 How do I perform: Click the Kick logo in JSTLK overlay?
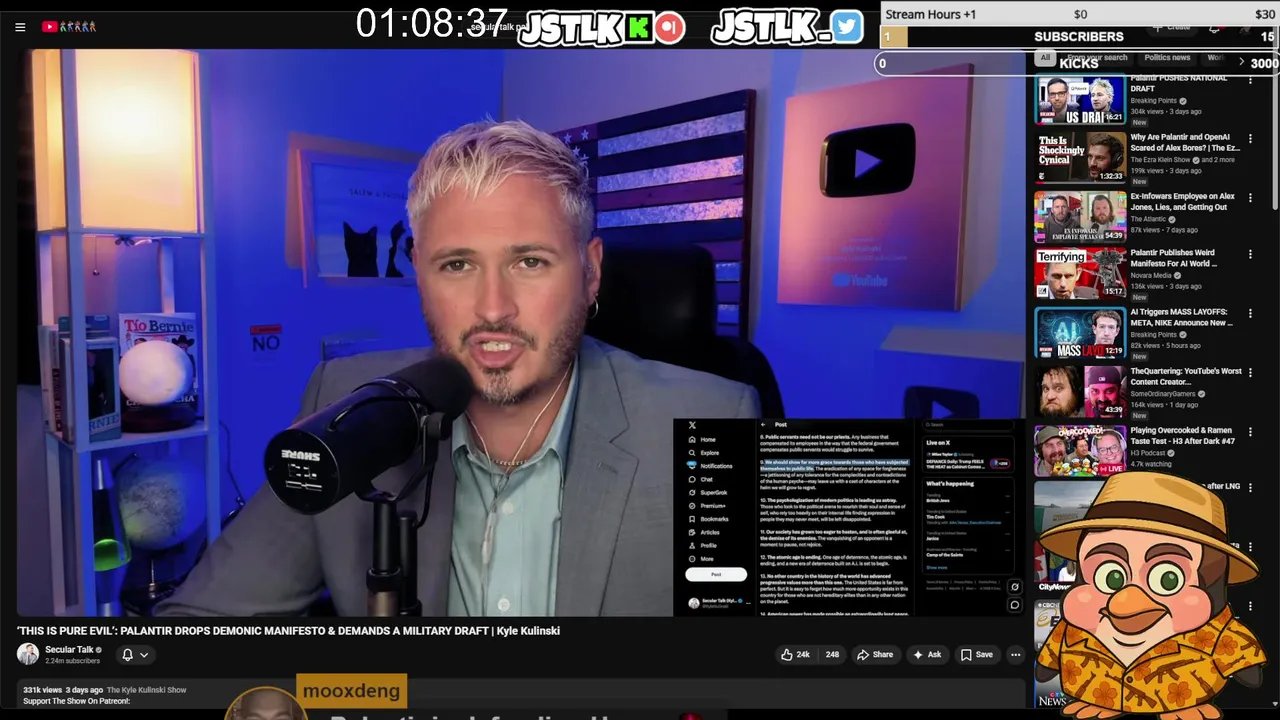(638, 28)
